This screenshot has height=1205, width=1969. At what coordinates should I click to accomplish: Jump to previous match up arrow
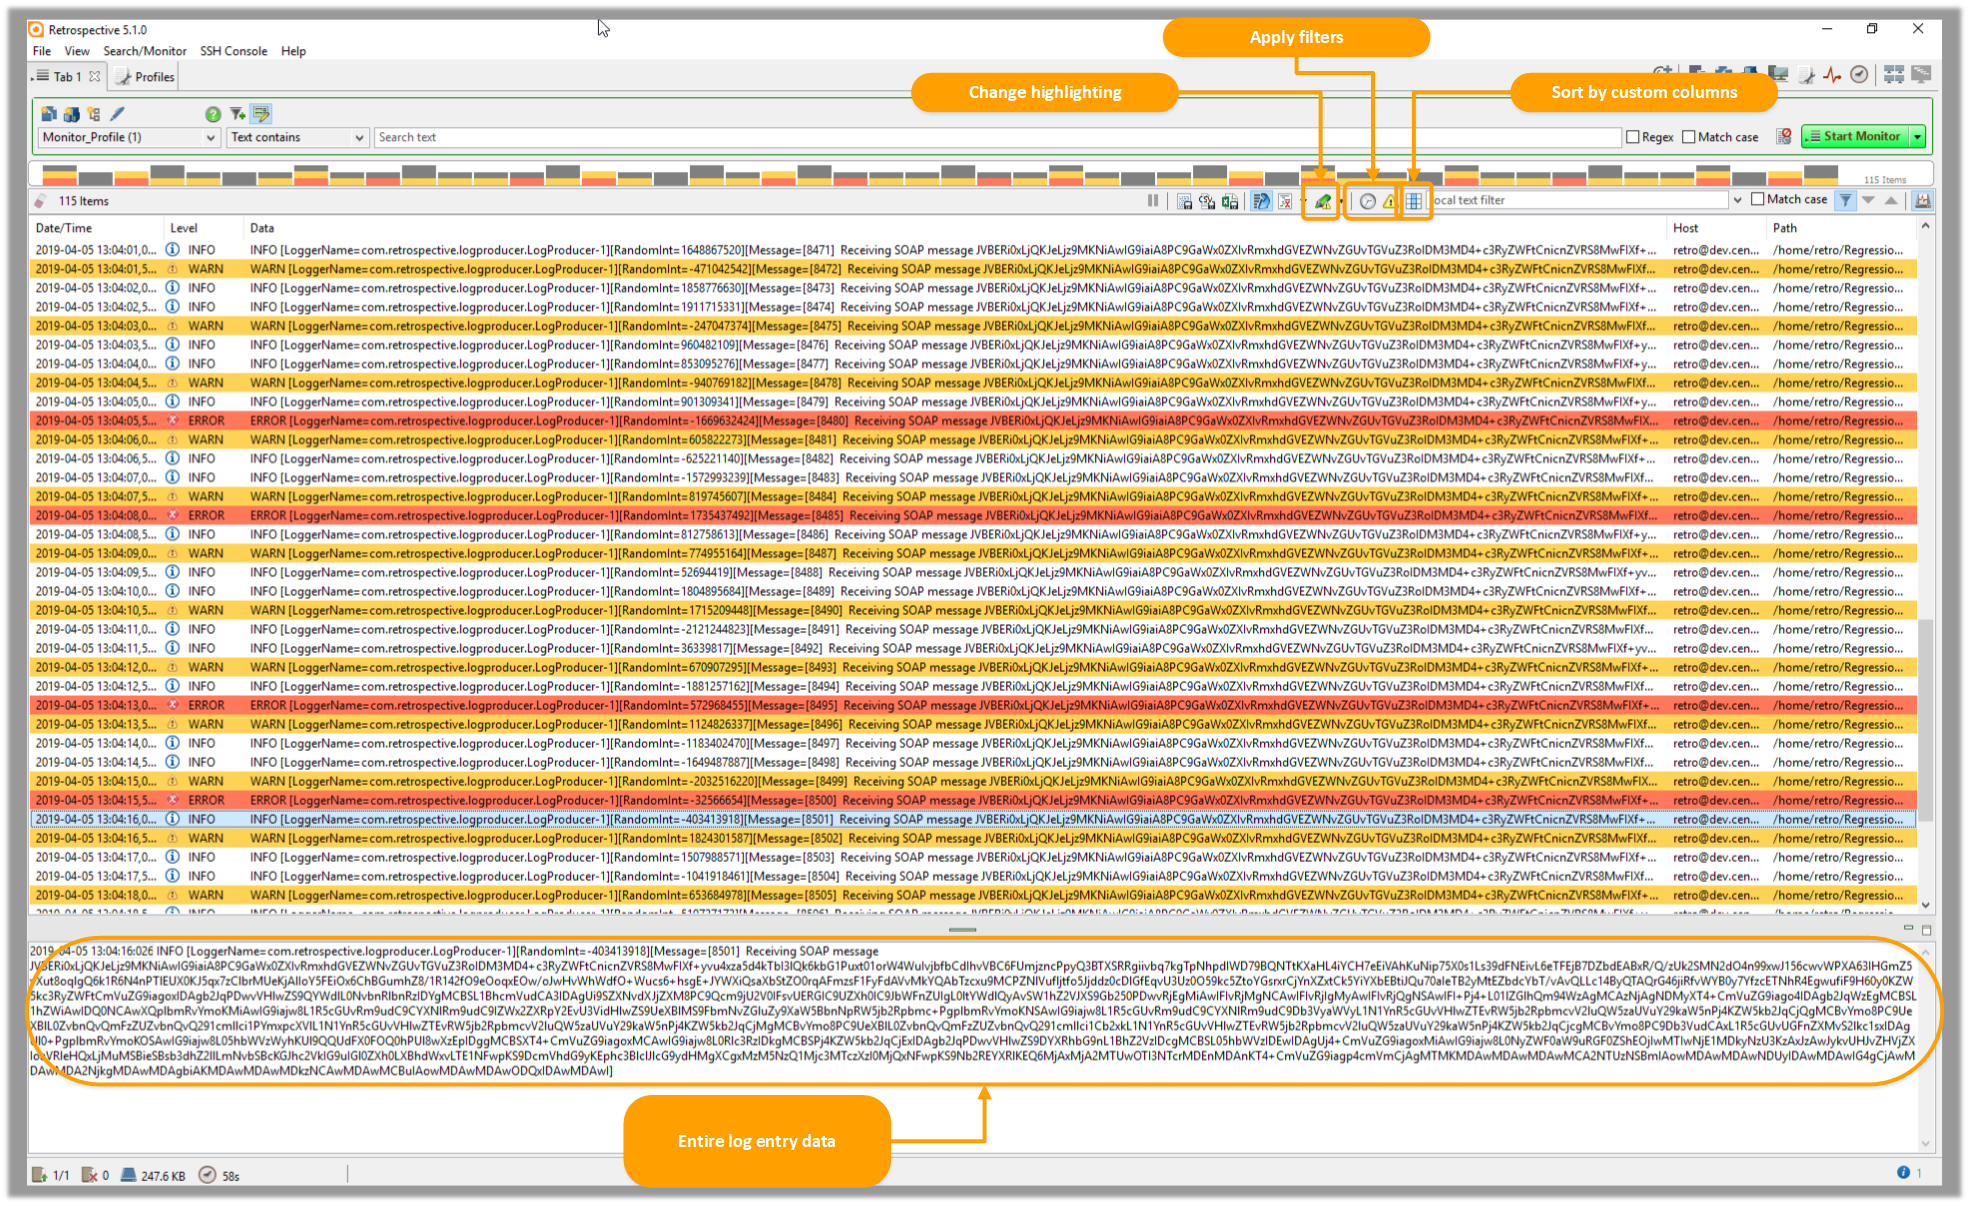[x=1891, y=200]
